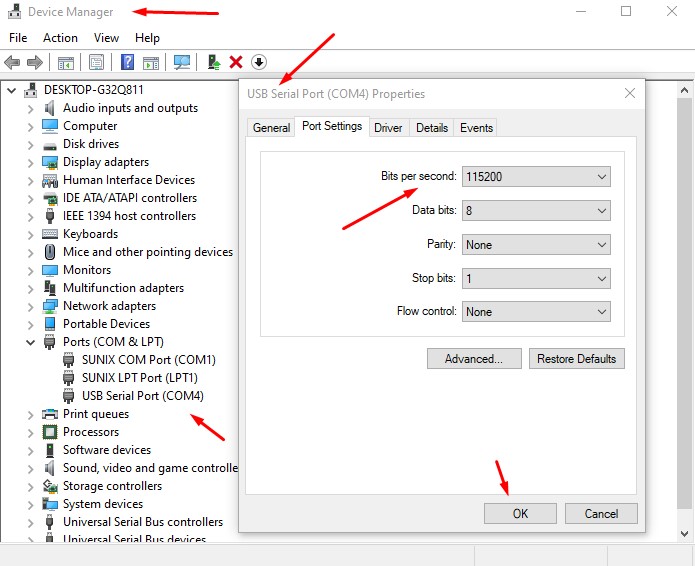Click the Storage controllers icon
This screenshot has width=695, height=566.
(50, 486)
